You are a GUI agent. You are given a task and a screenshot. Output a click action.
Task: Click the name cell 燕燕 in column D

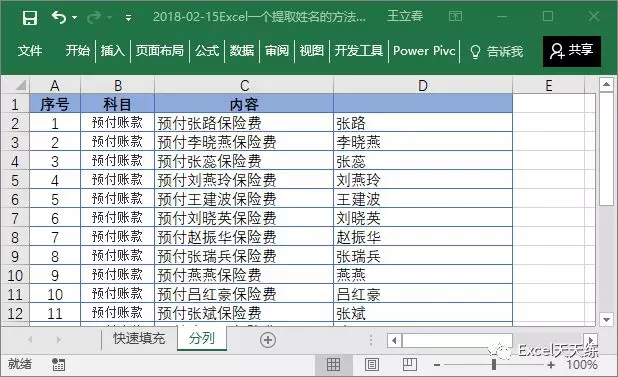[423, 275]
